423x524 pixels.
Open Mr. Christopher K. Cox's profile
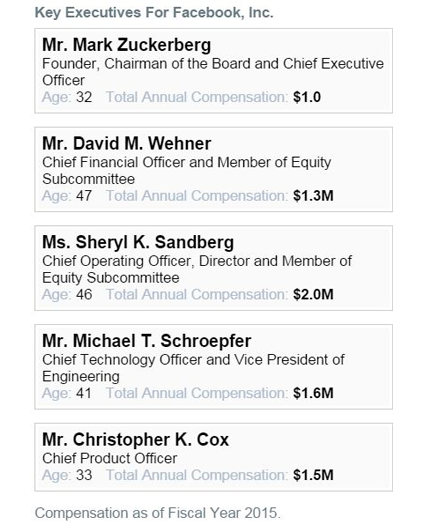(x=136, y=439)
